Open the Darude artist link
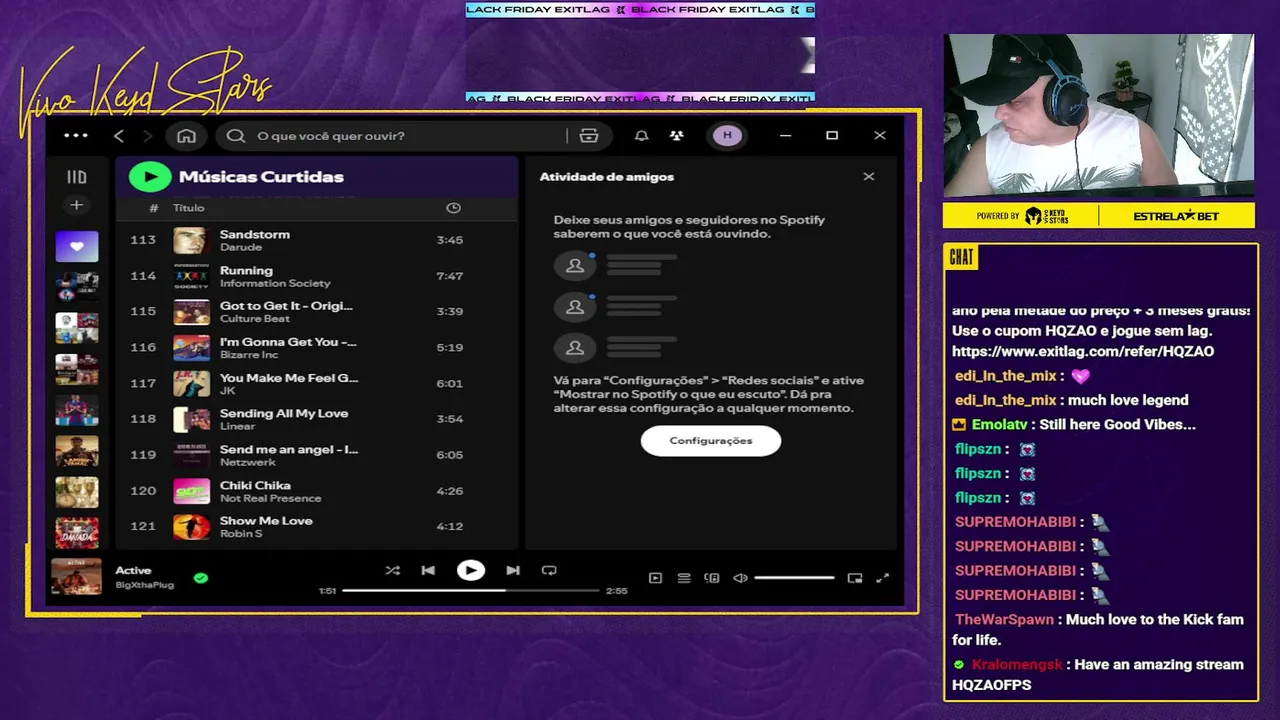Screen dimensions: 1280x720 (241, 247)
